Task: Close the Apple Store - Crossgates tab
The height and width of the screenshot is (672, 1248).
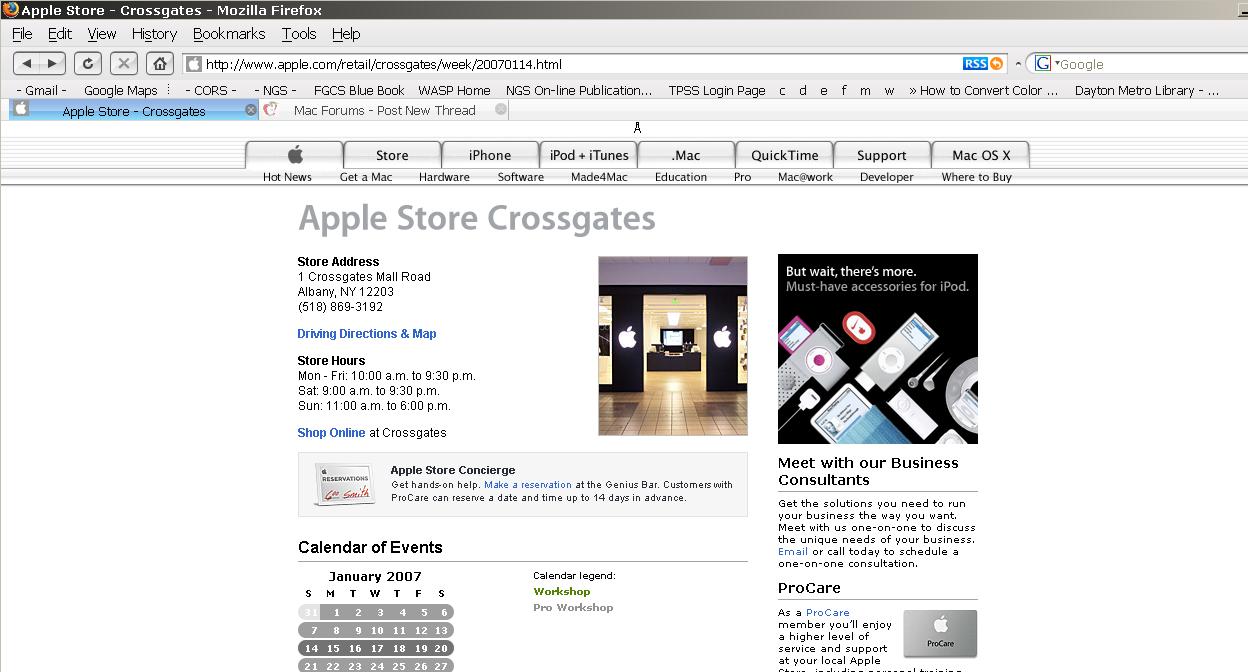Action: click(251, 110)
